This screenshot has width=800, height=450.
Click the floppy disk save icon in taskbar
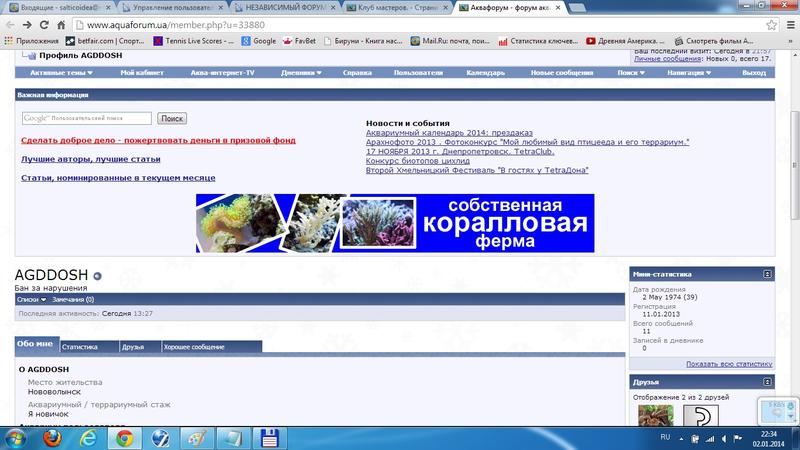[x=267, y=437]
